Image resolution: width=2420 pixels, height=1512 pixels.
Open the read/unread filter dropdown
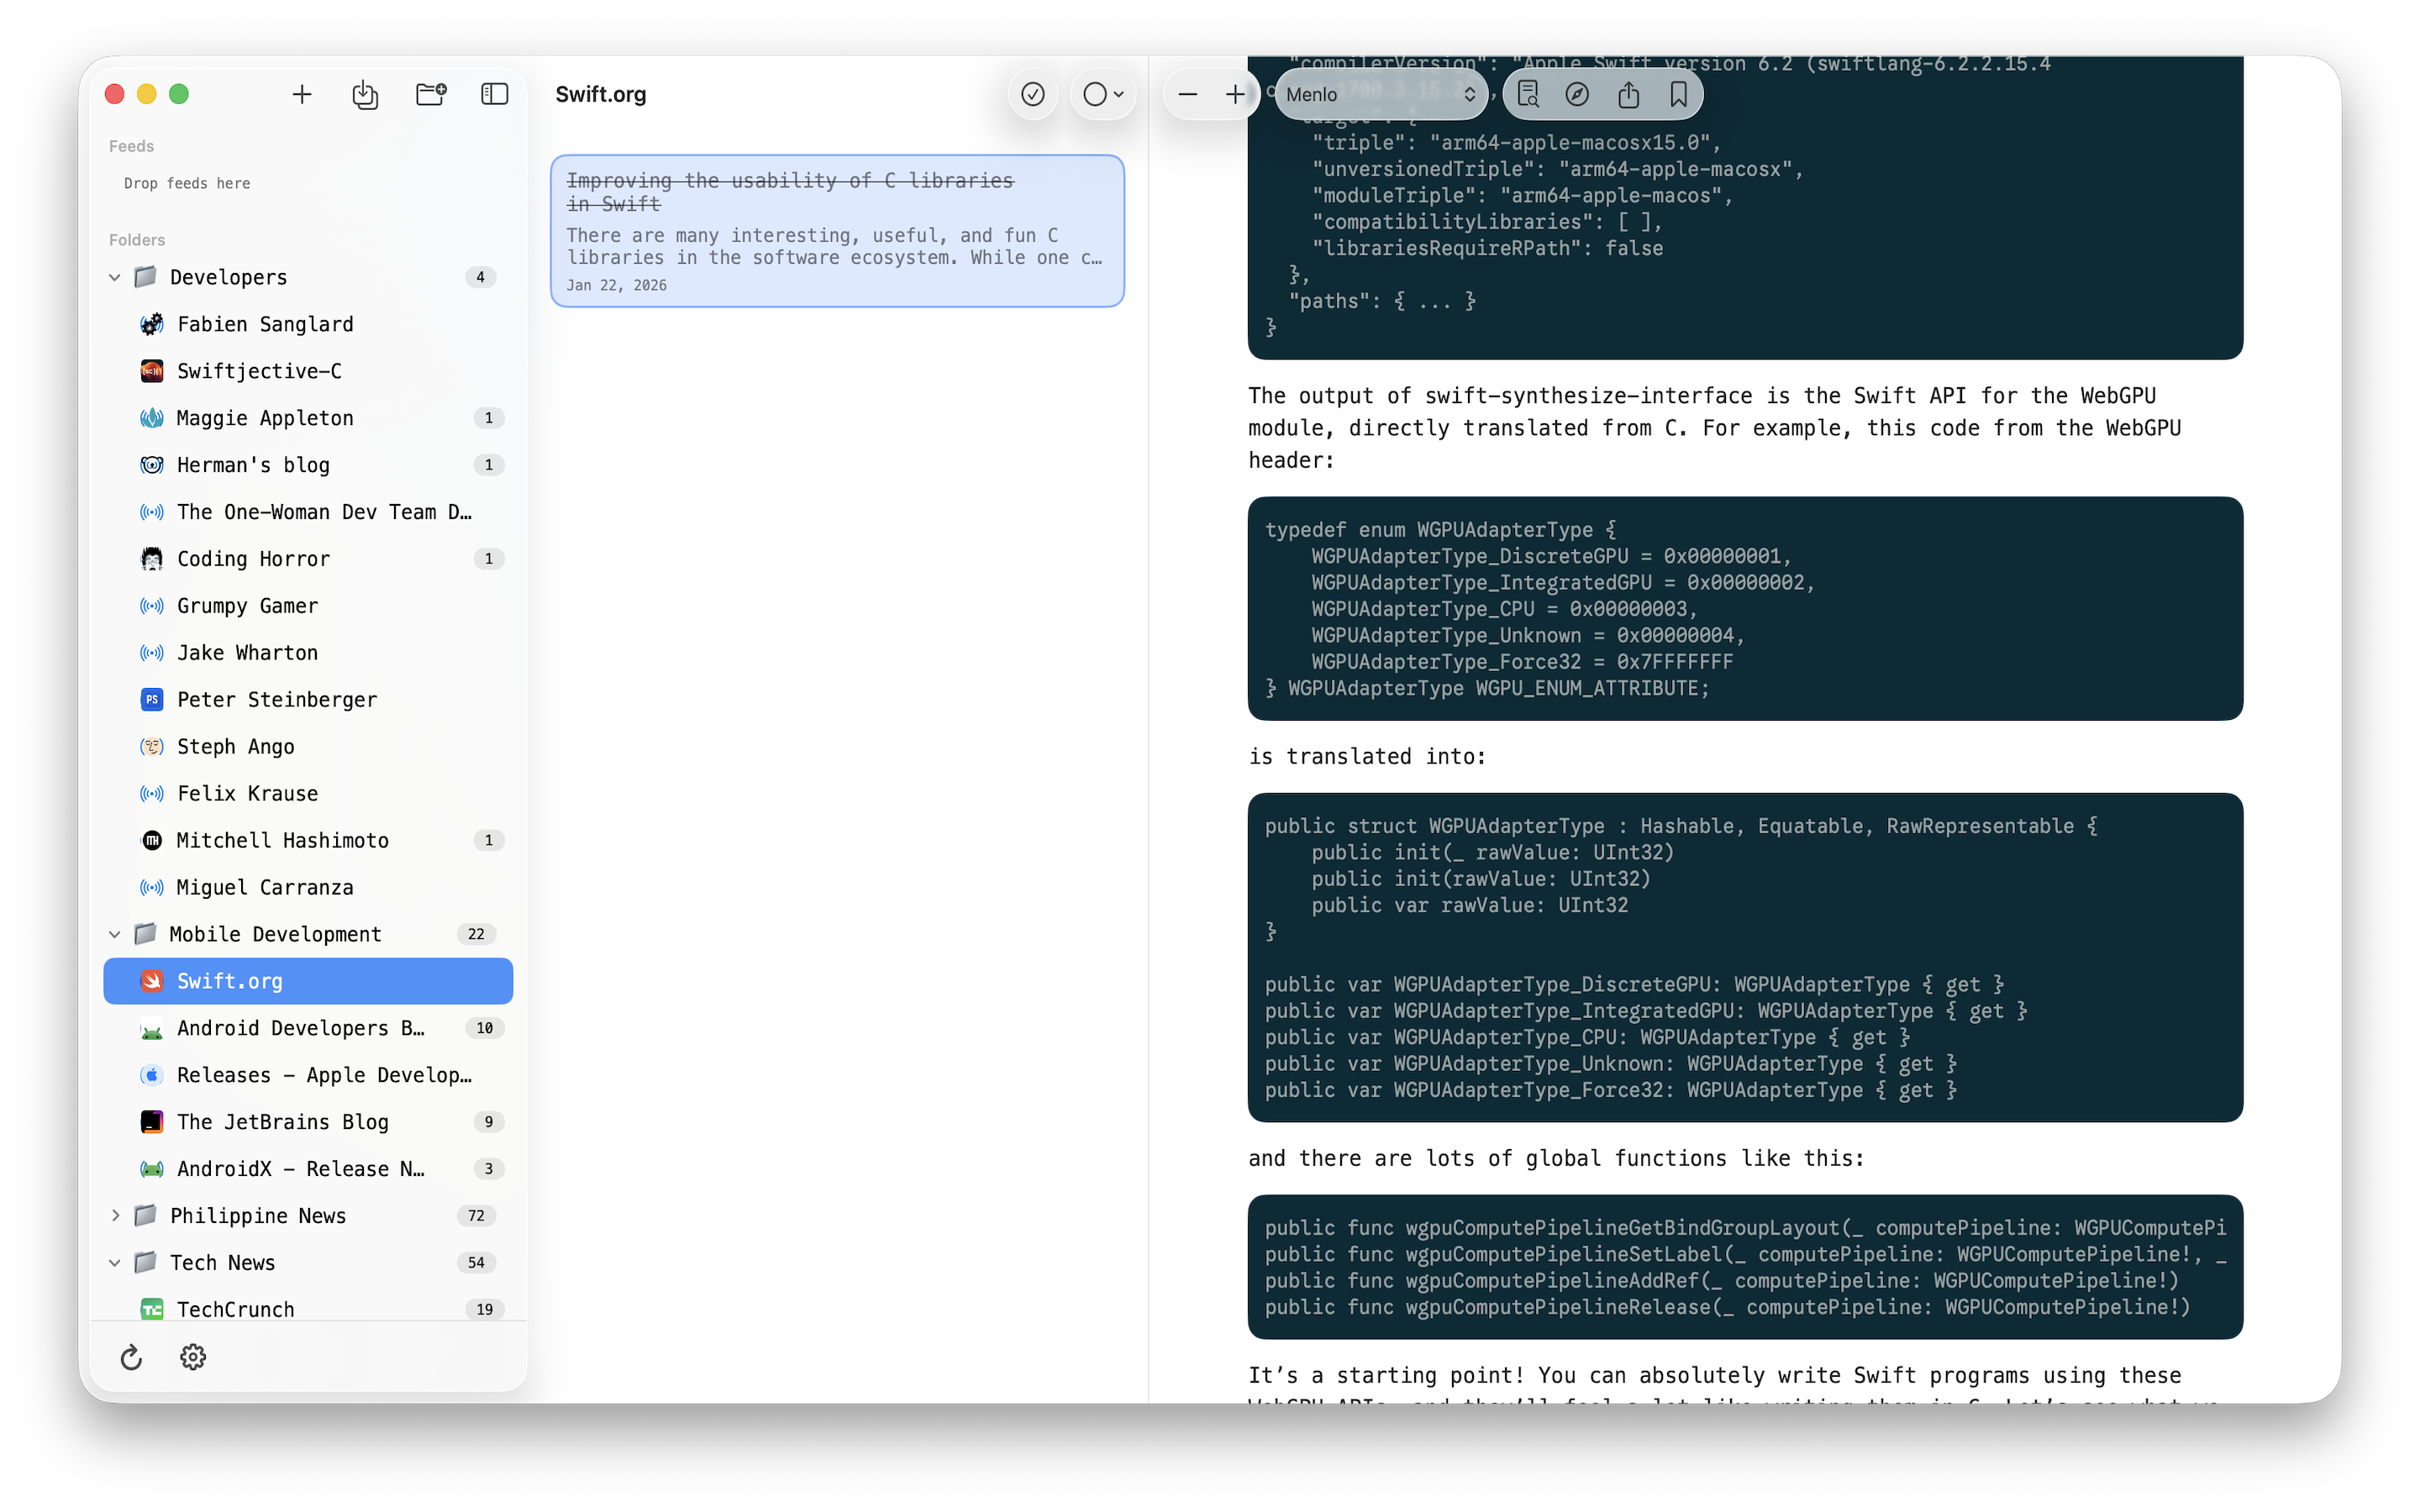[x=1103, y=94]
